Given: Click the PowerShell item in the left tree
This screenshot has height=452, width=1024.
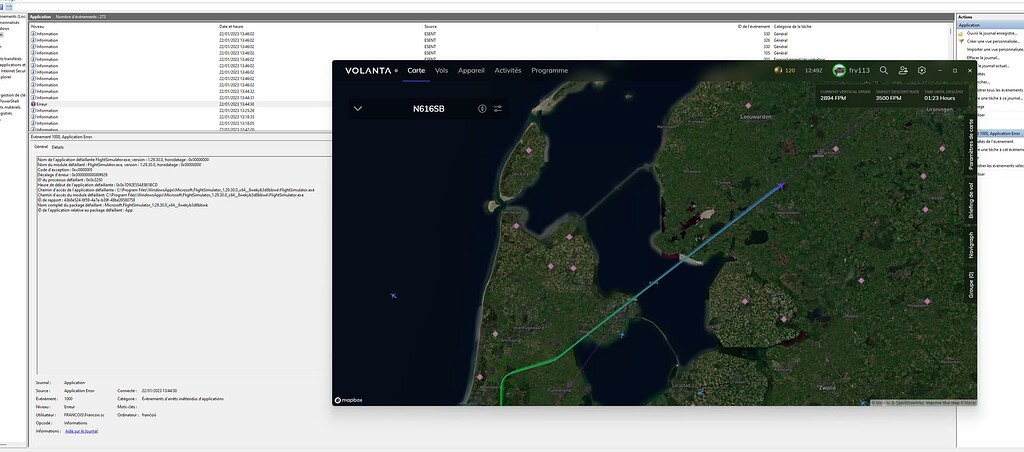Looking at the screenshot, I should [x=10, y=101].
